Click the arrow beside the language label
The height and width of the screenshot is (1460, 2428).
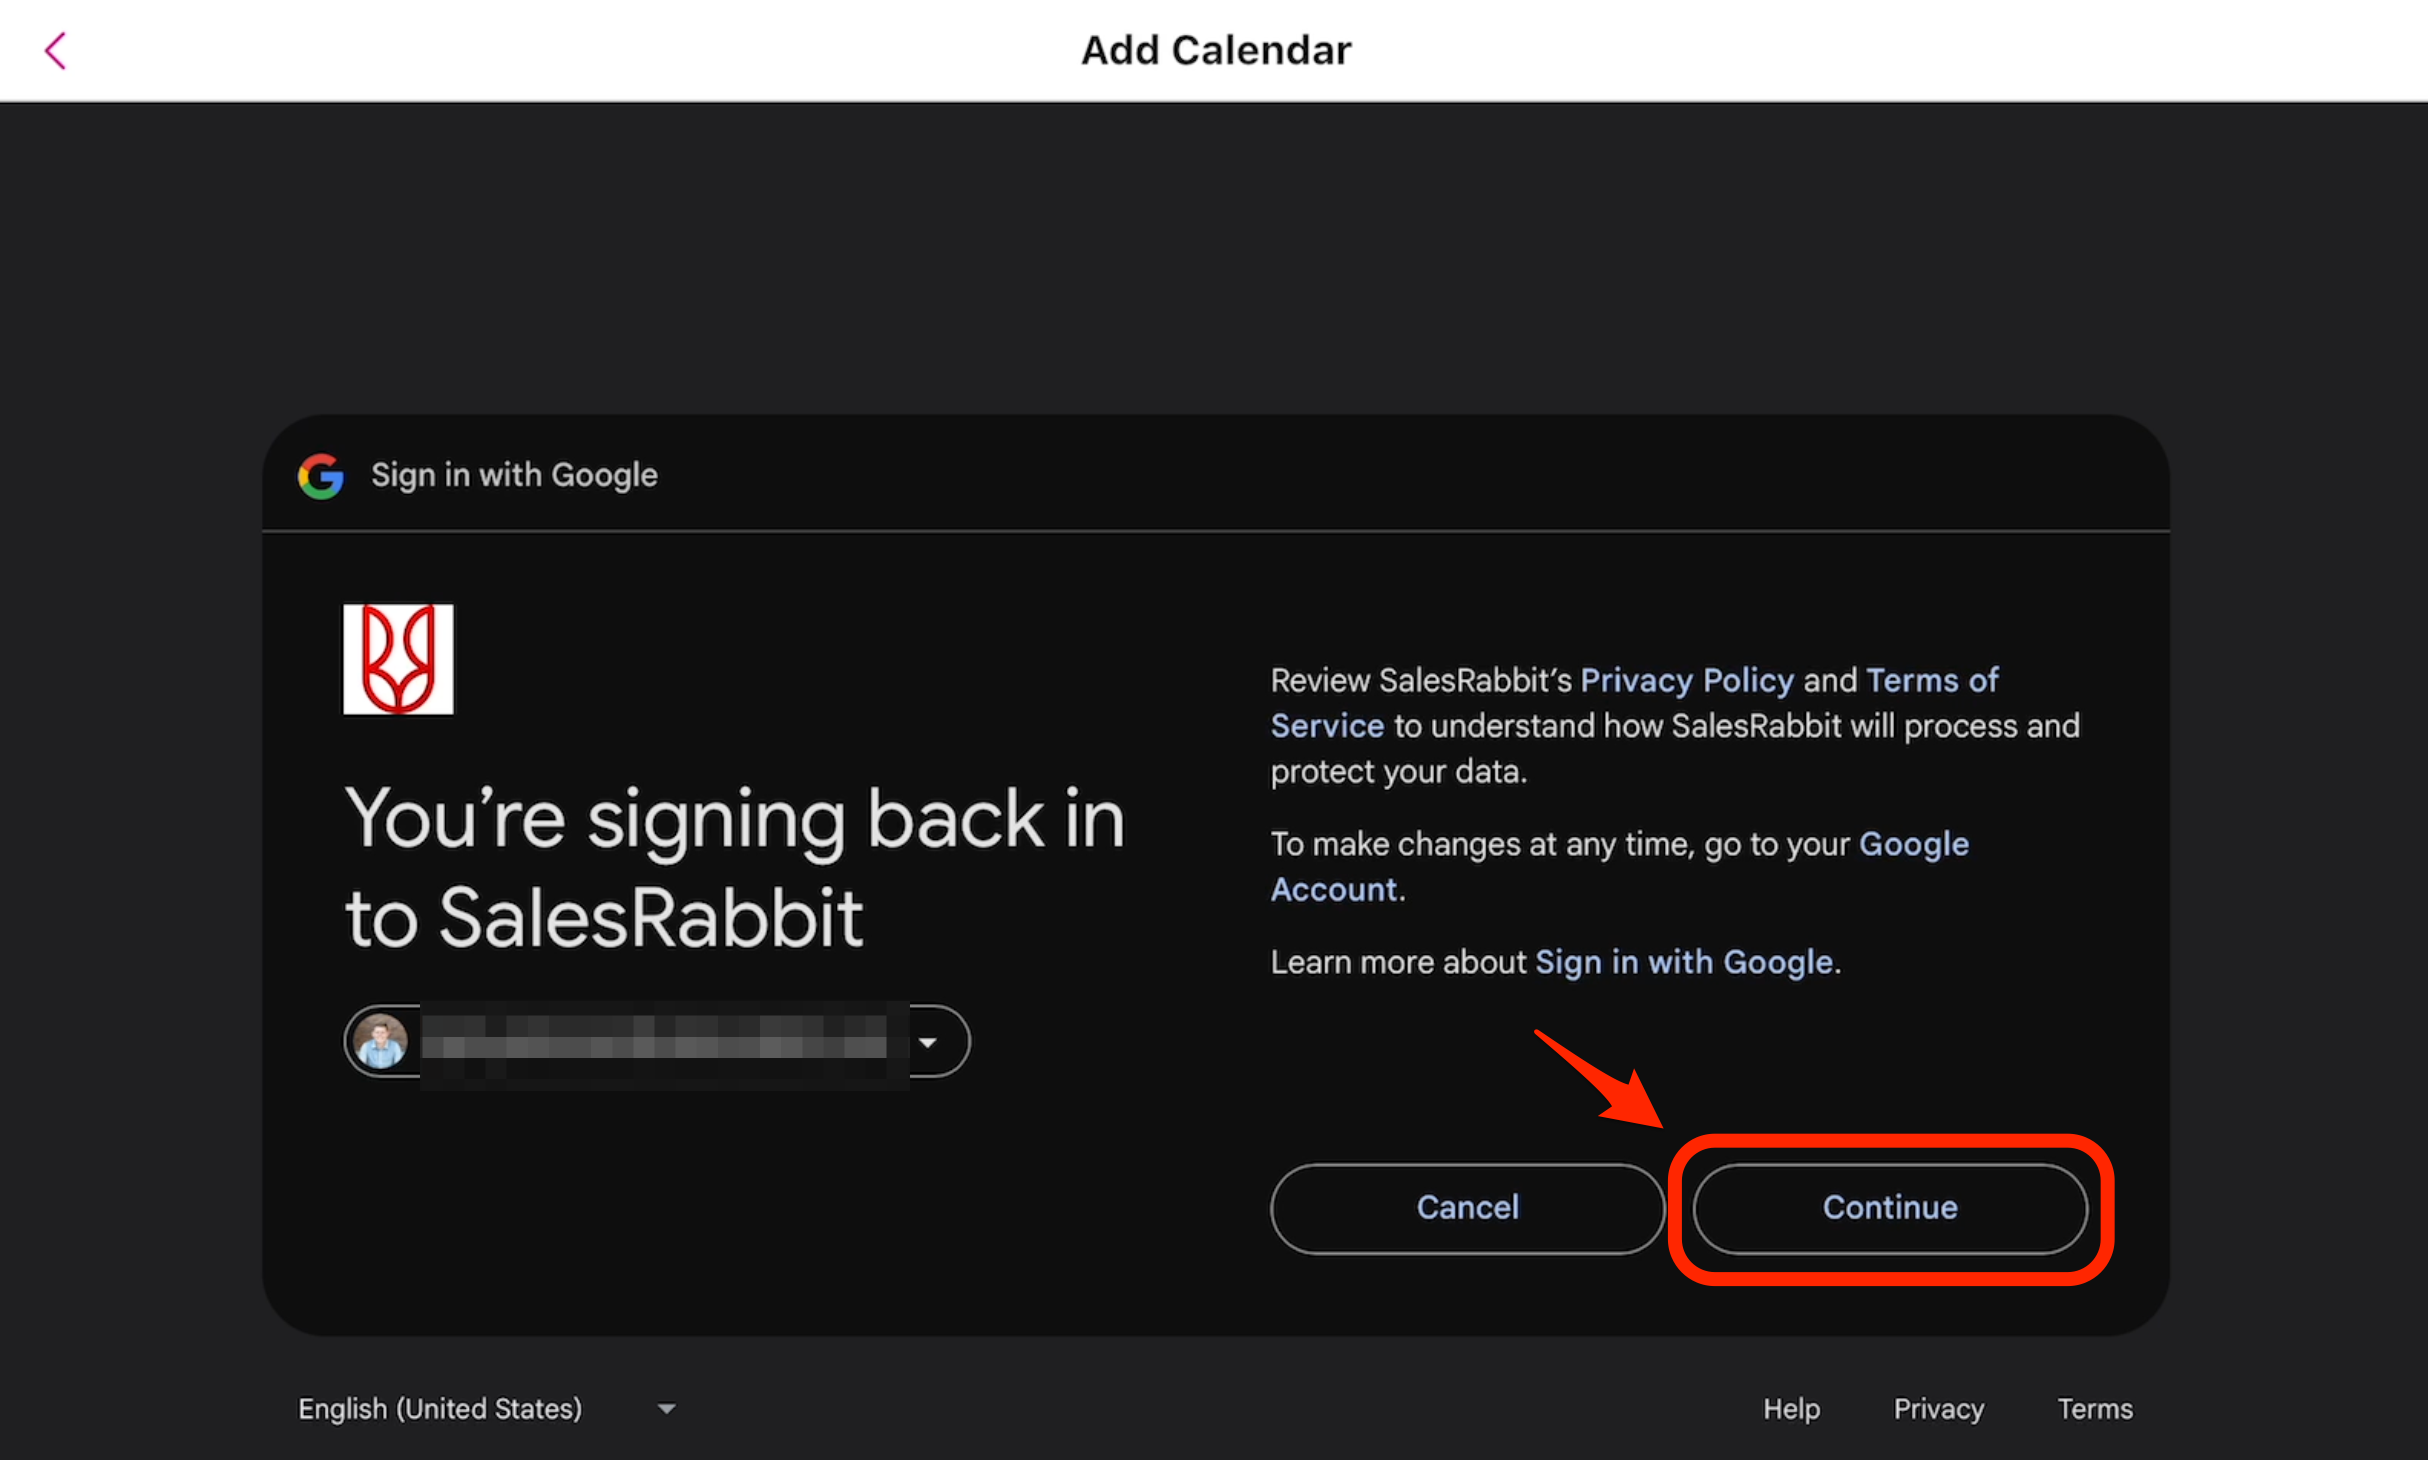pyautogui.click(x=667, y=1409)
